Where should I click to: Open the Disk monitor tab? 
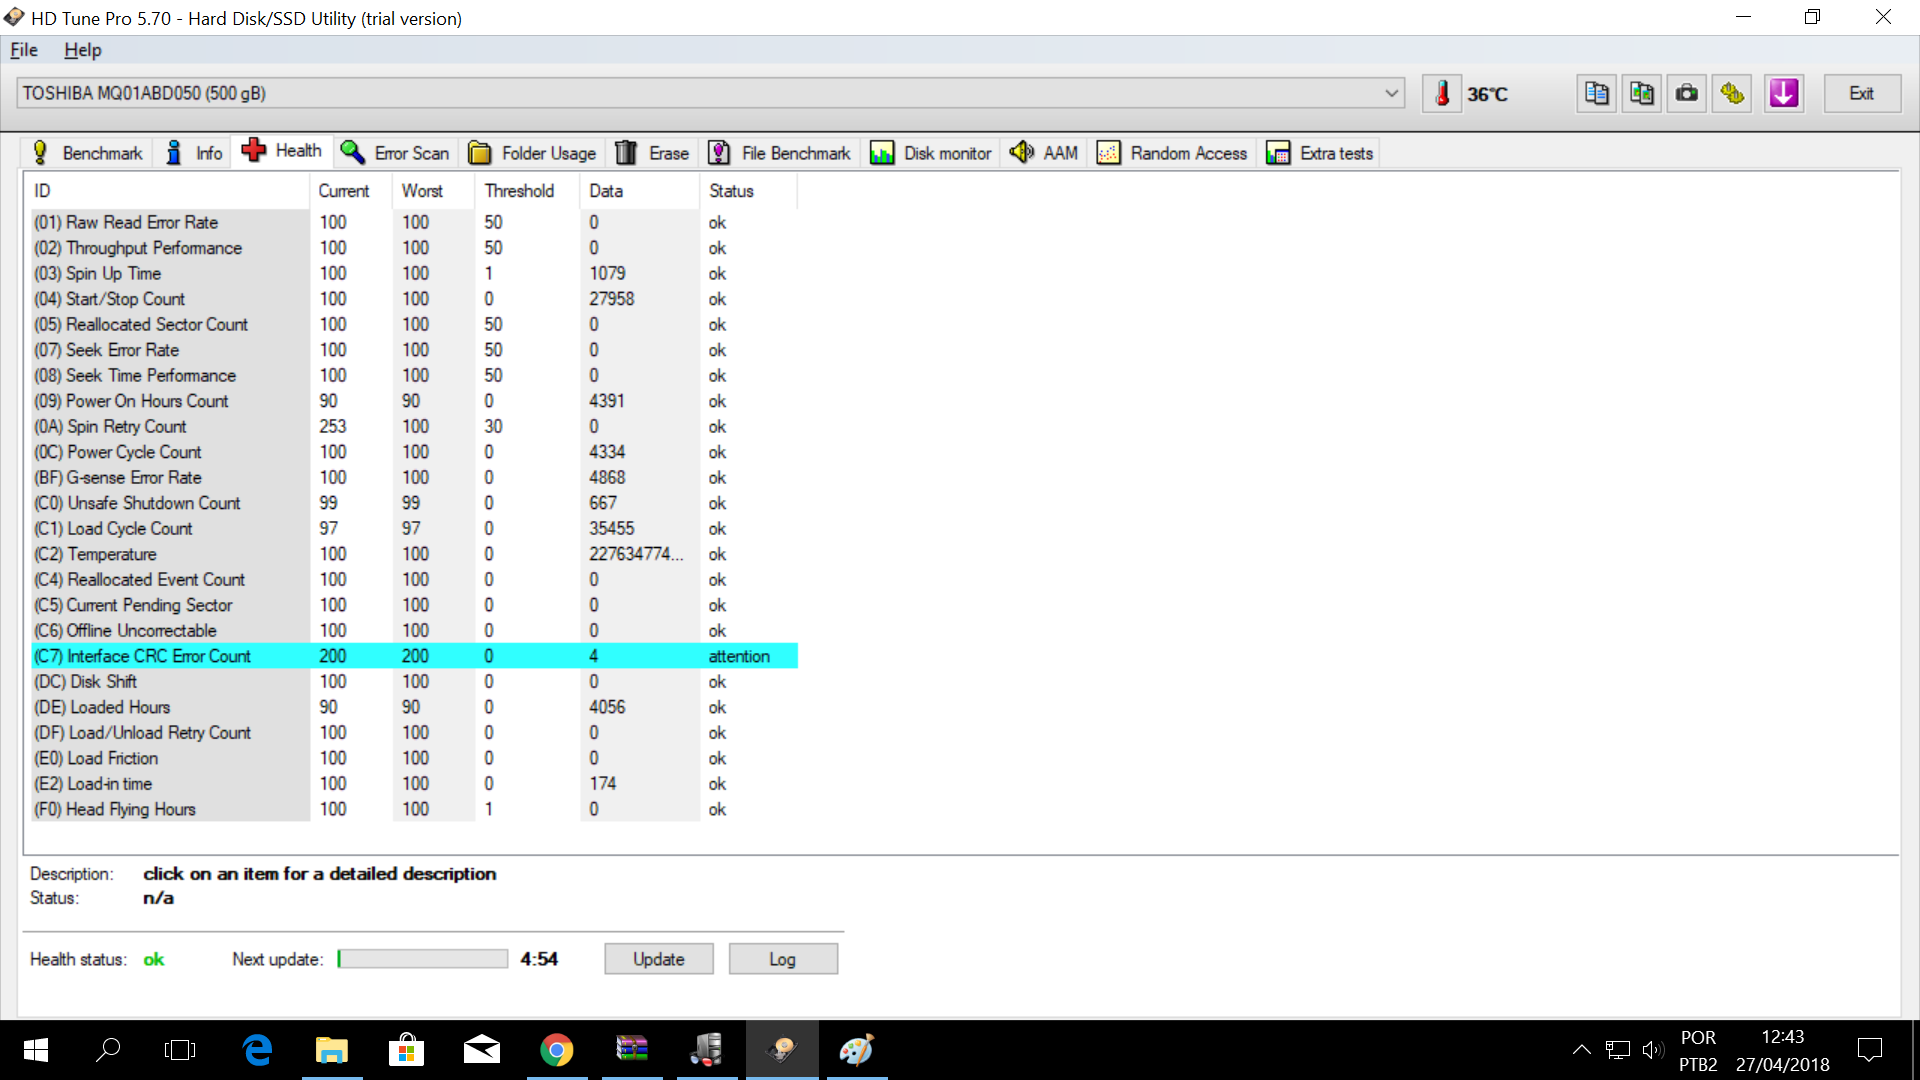pos(931,153)
